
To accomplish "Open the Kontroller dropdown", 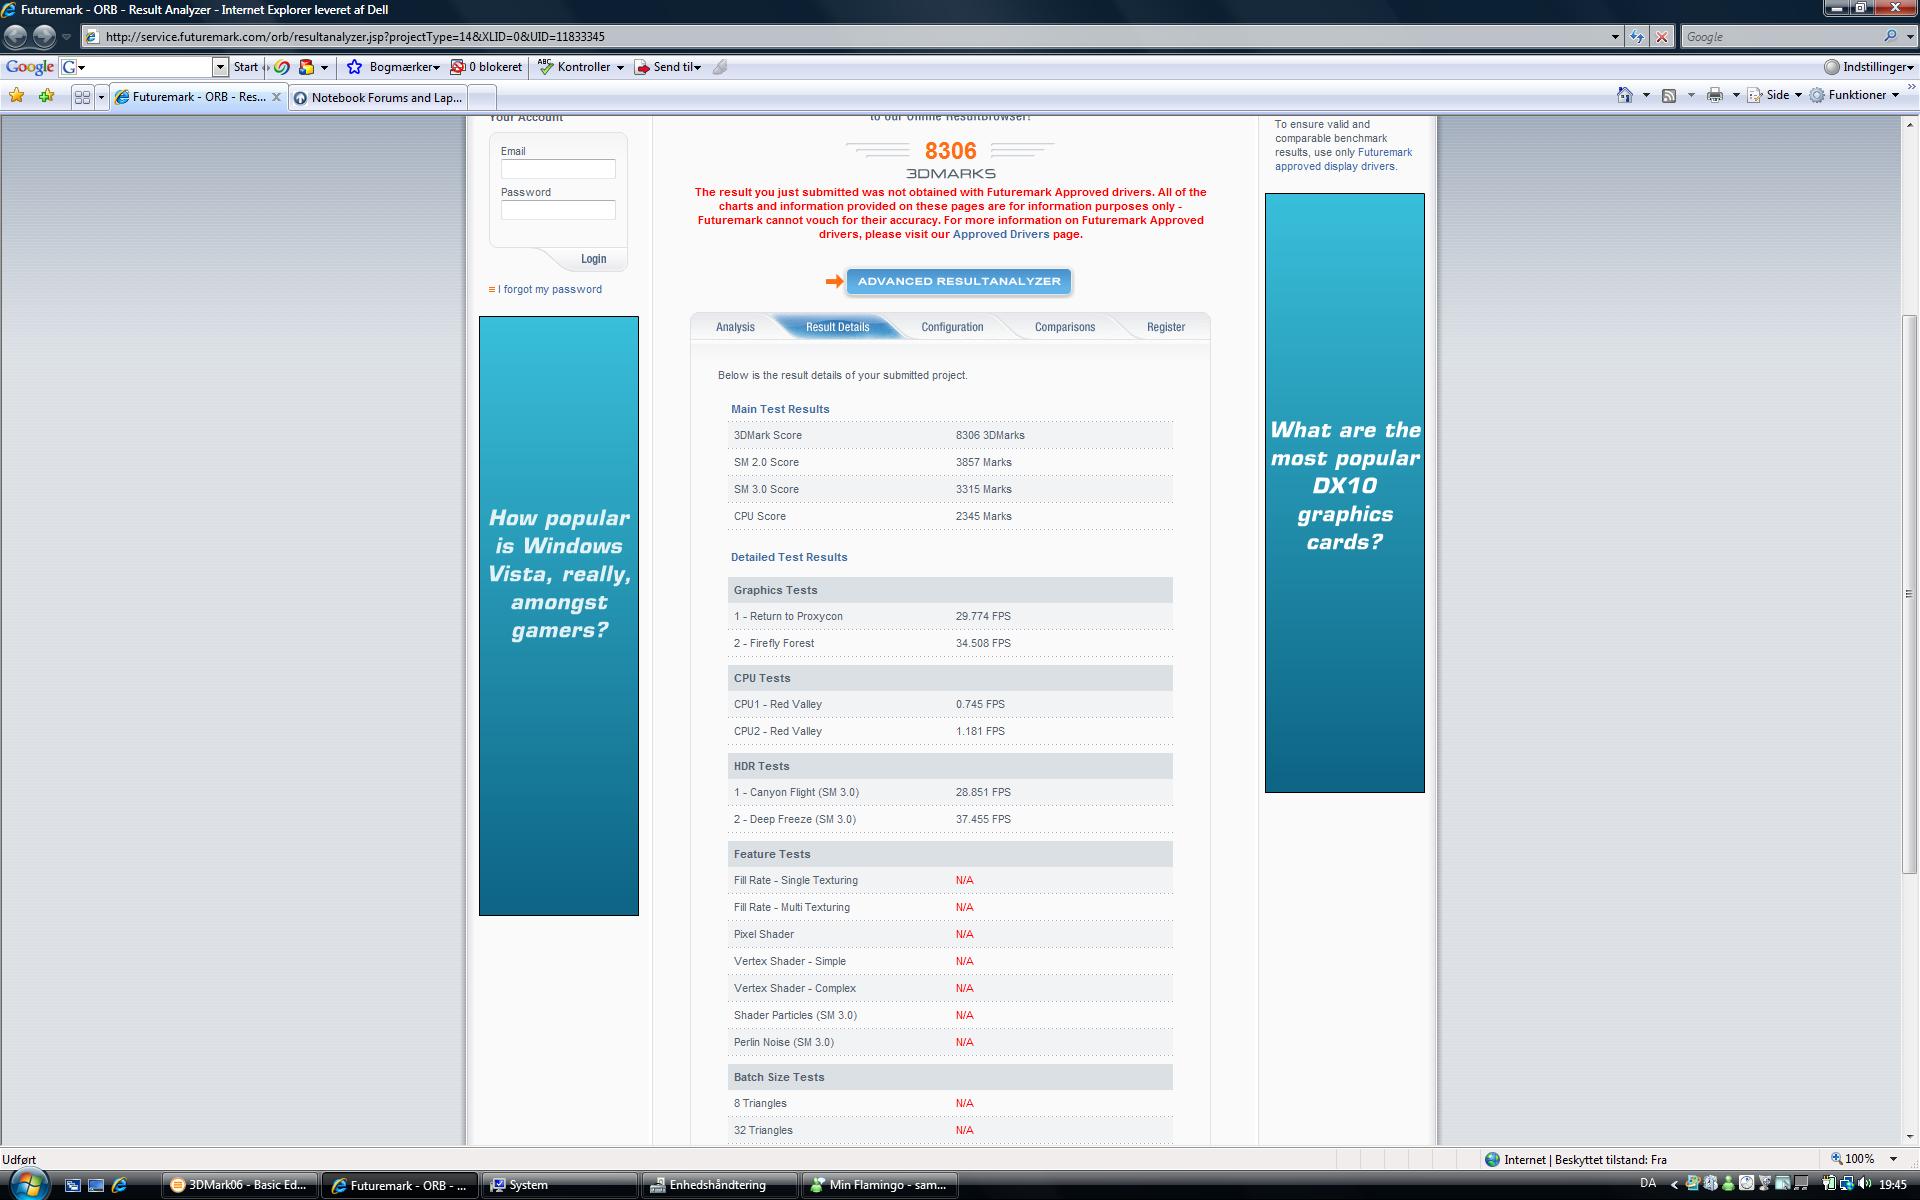I will coord(620,68).
